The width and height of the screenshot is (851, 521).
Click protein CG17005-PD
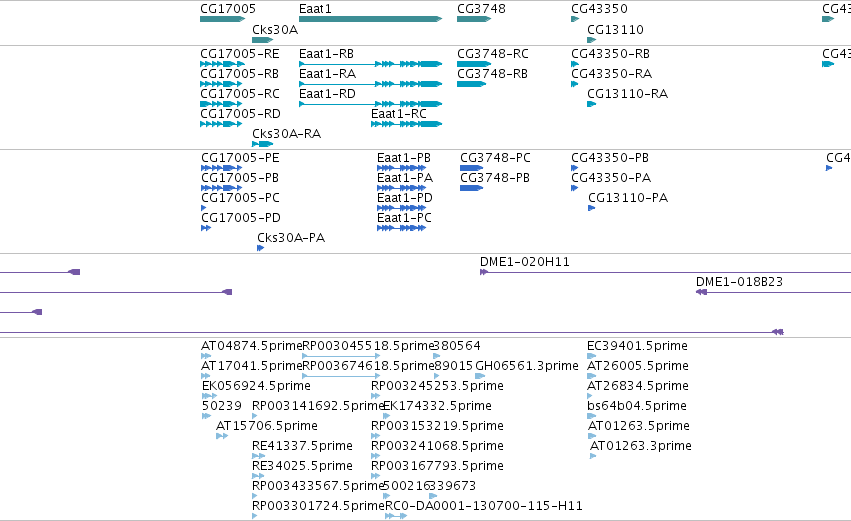[241, 218]
